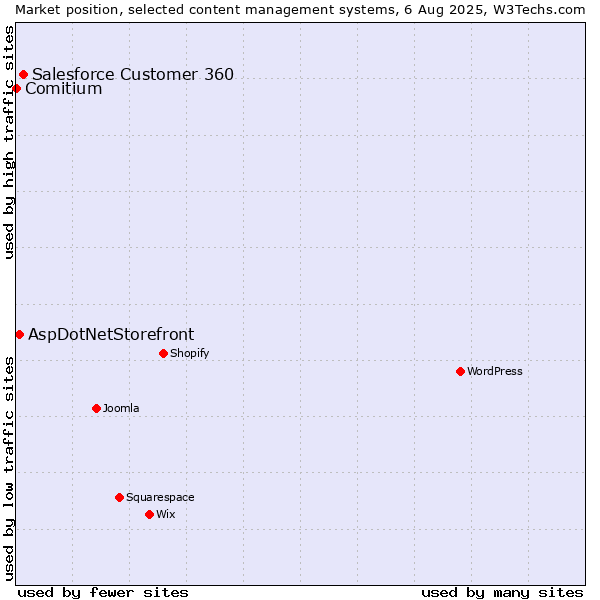Click the 'used by fewer sites' axis label
The width and height of the screenshot is (600, 600).
(103, 593)
